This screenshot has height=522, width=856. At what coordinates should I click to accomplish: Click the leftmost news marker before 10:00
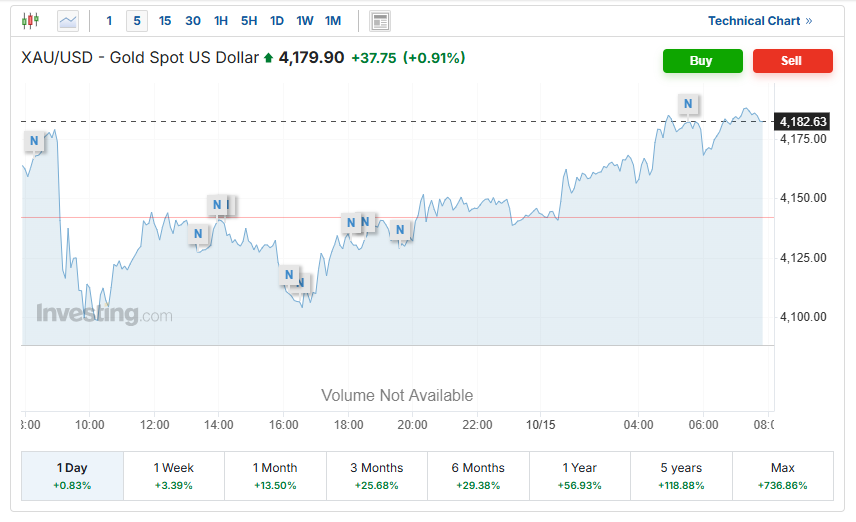point(34,141)
